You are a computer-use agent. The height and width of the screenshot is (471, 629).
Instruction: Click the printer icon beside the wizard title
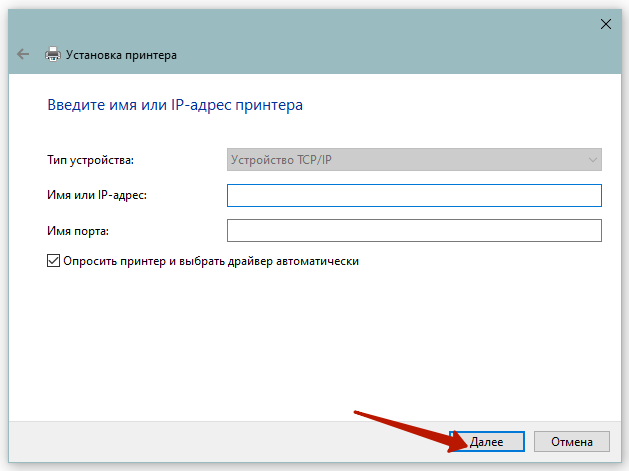[x=52, y=55]
